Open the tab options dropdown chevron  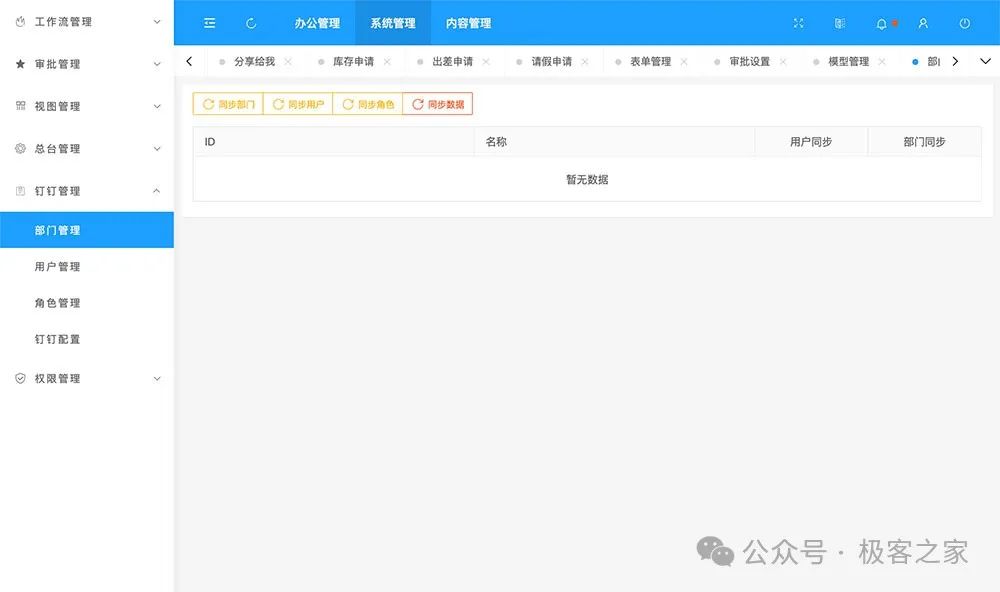point(985,61)
